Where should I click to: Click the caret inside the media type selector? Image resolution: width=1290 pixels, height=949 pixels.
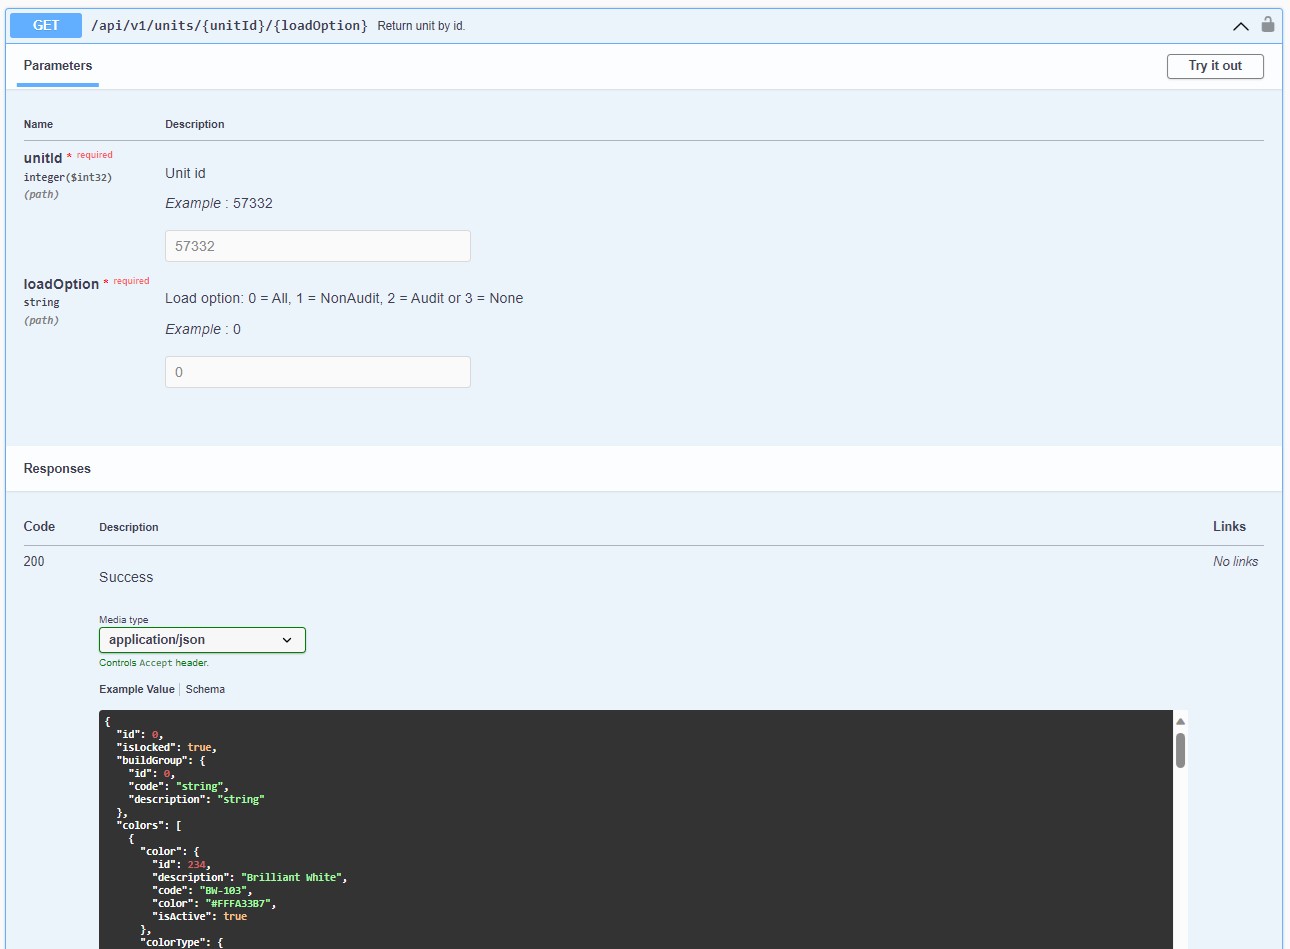289,640
